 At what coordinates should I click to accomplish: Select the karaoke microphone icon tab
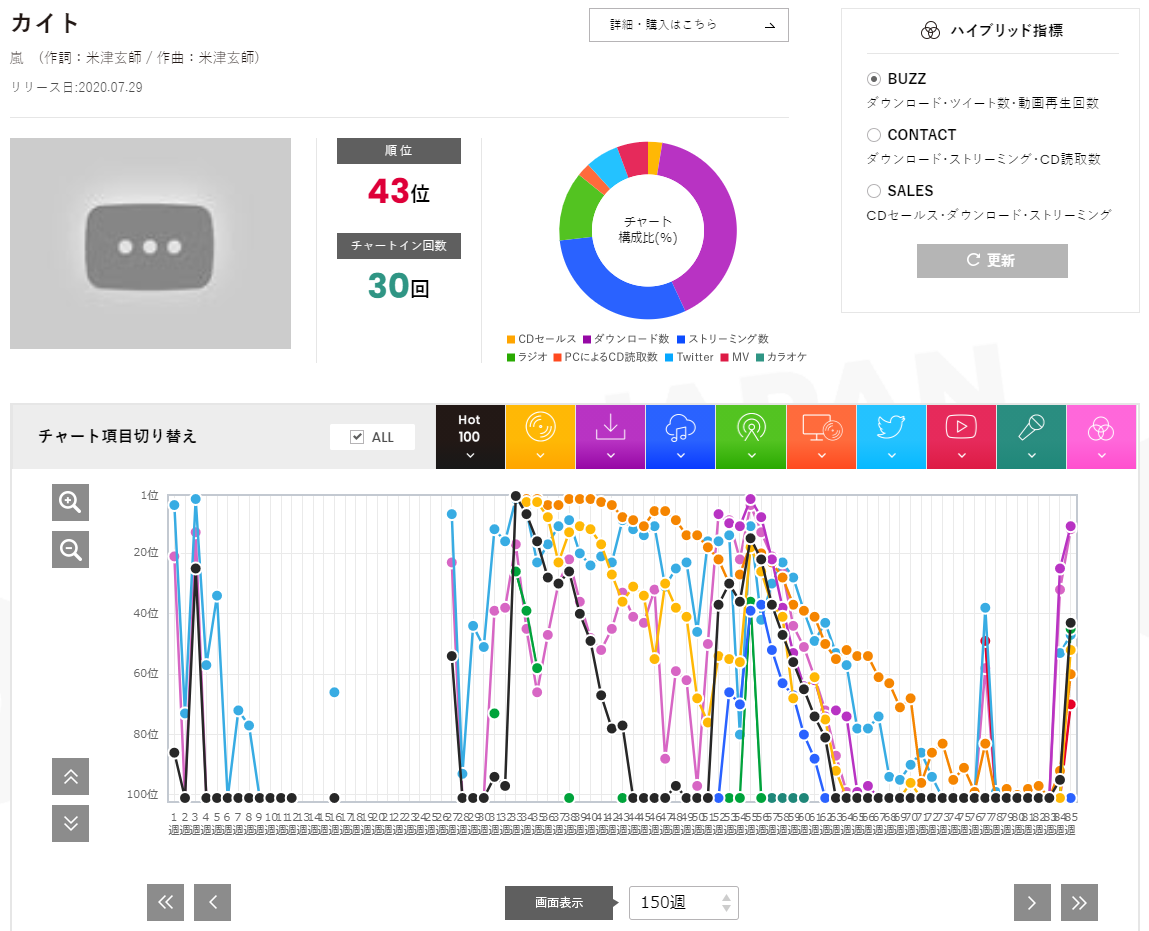pyautogui.click(x=1032, y=437)
